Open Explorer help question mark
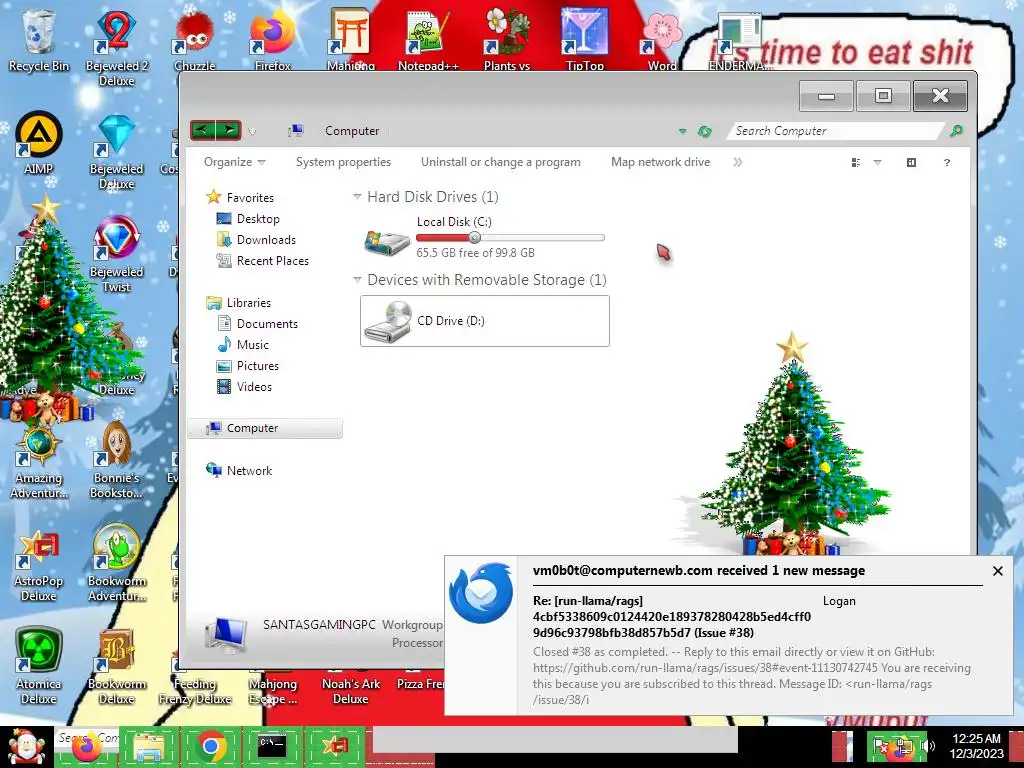This screenshot has height=768, width=1024. 947,163
